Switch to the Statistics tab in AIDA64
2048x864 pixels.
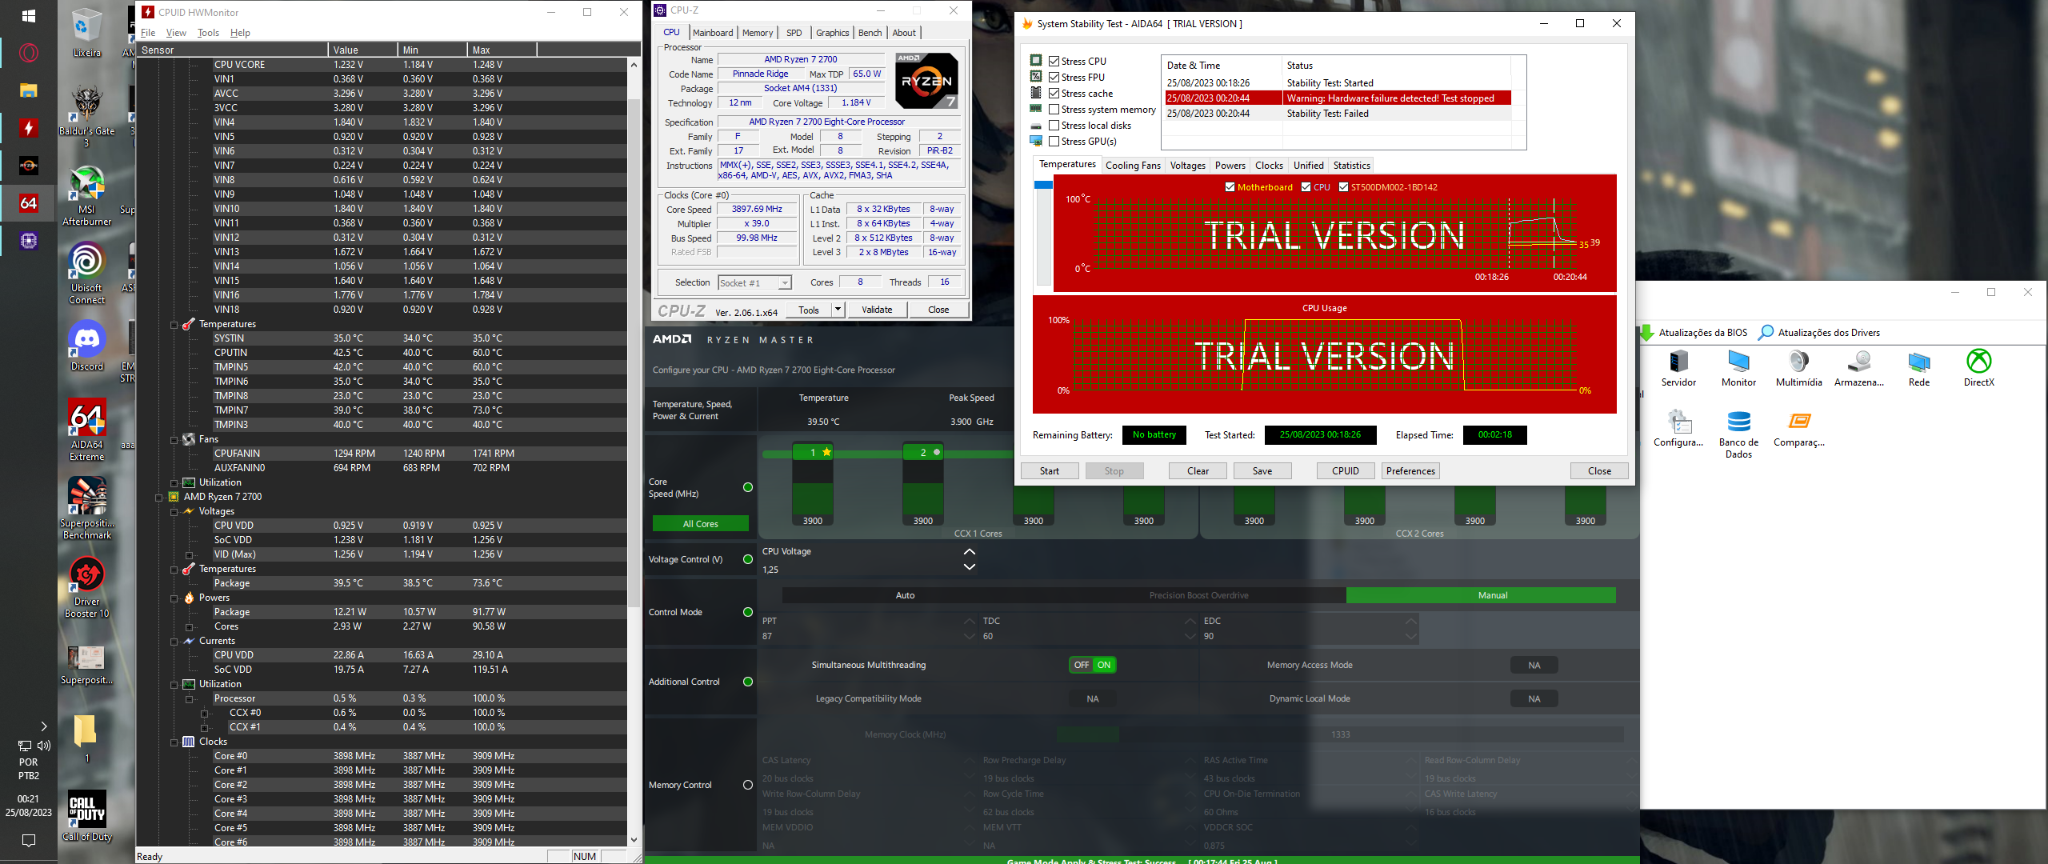point(1351,166)
